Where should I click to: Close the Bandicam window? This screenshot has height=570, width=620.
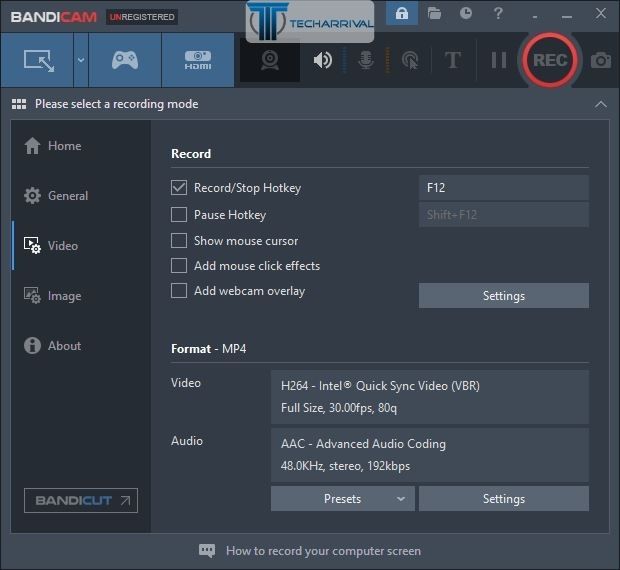(x=601, y=13)
